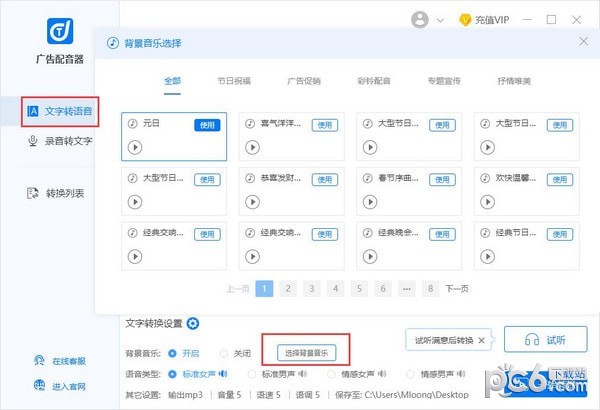Play the 喜气洋洋 track preview
Screen dimensions: 600x410
point(253,147)
